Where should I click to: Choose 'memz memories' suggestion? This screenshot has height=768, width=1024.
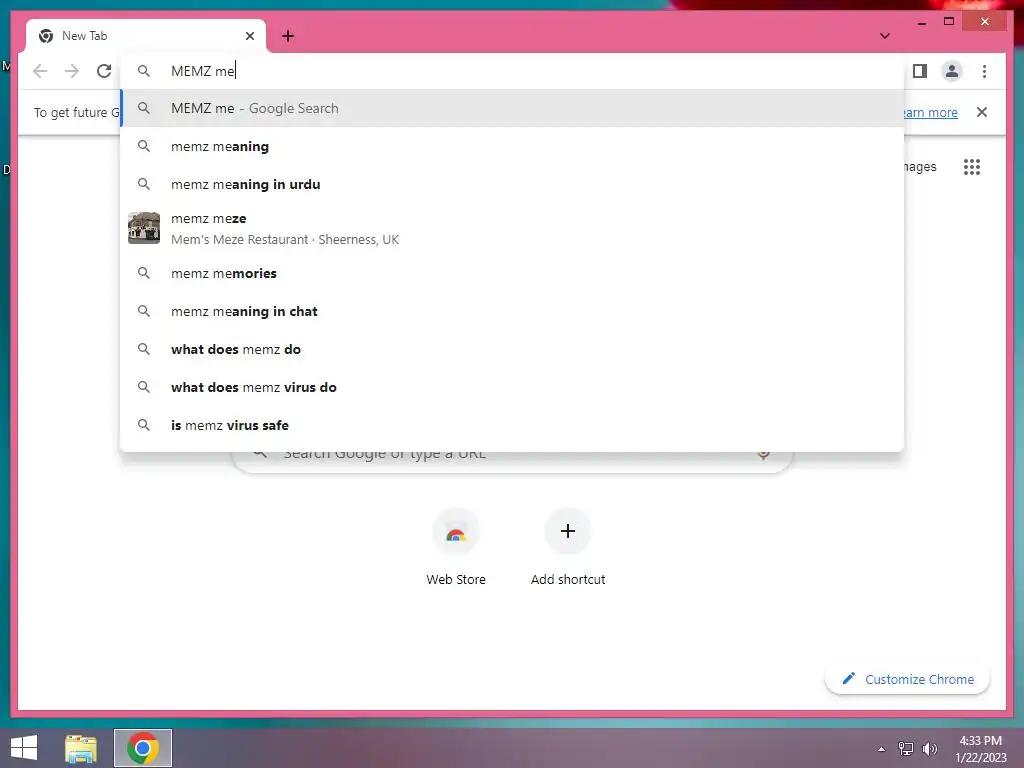[x=512, y=274]
